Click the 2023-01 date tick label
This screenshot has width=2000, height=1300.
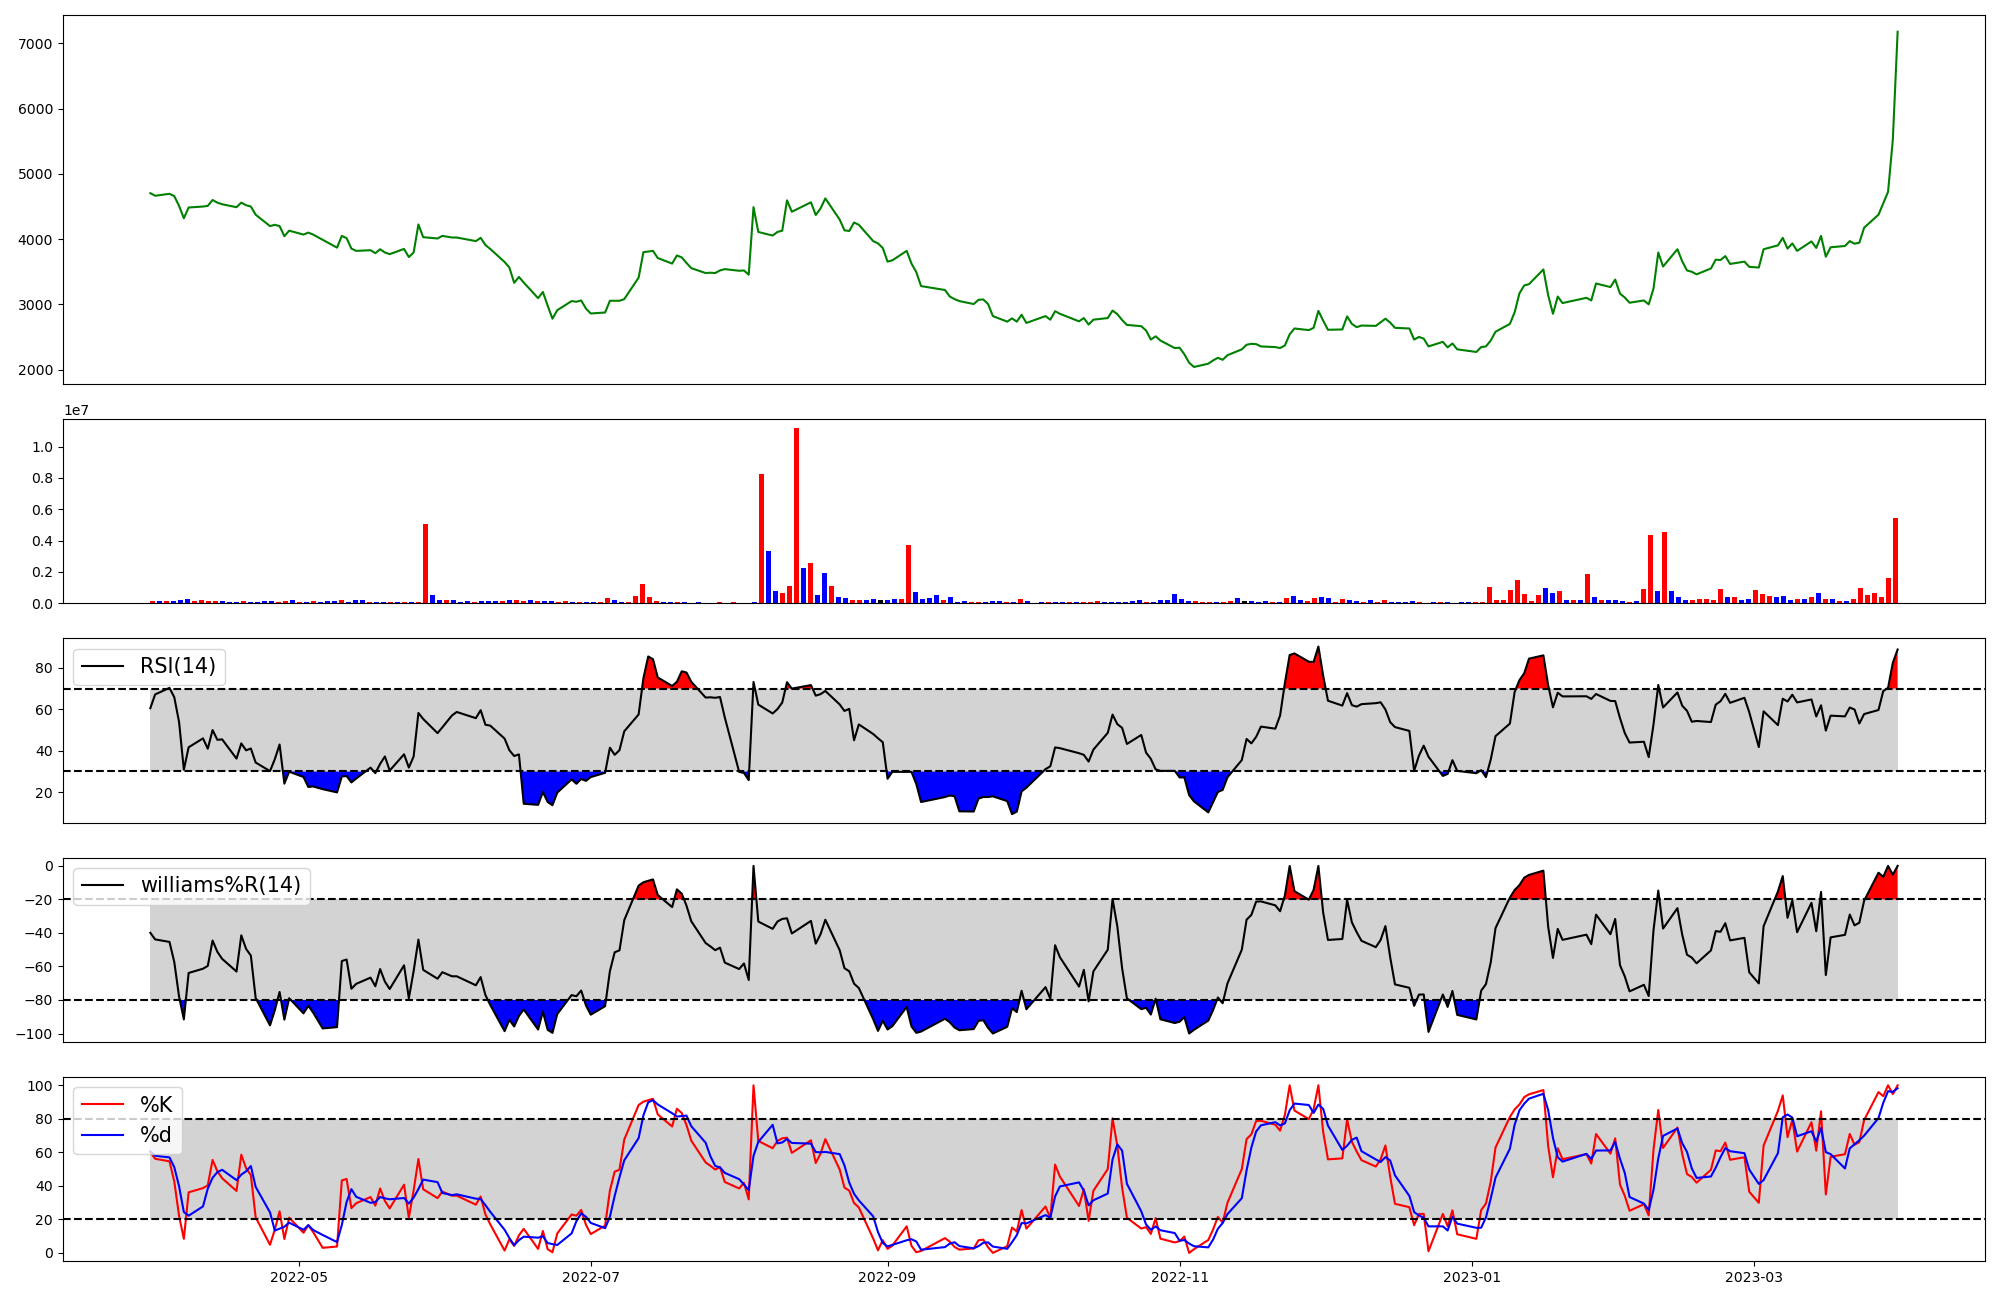[1473, 1277]
